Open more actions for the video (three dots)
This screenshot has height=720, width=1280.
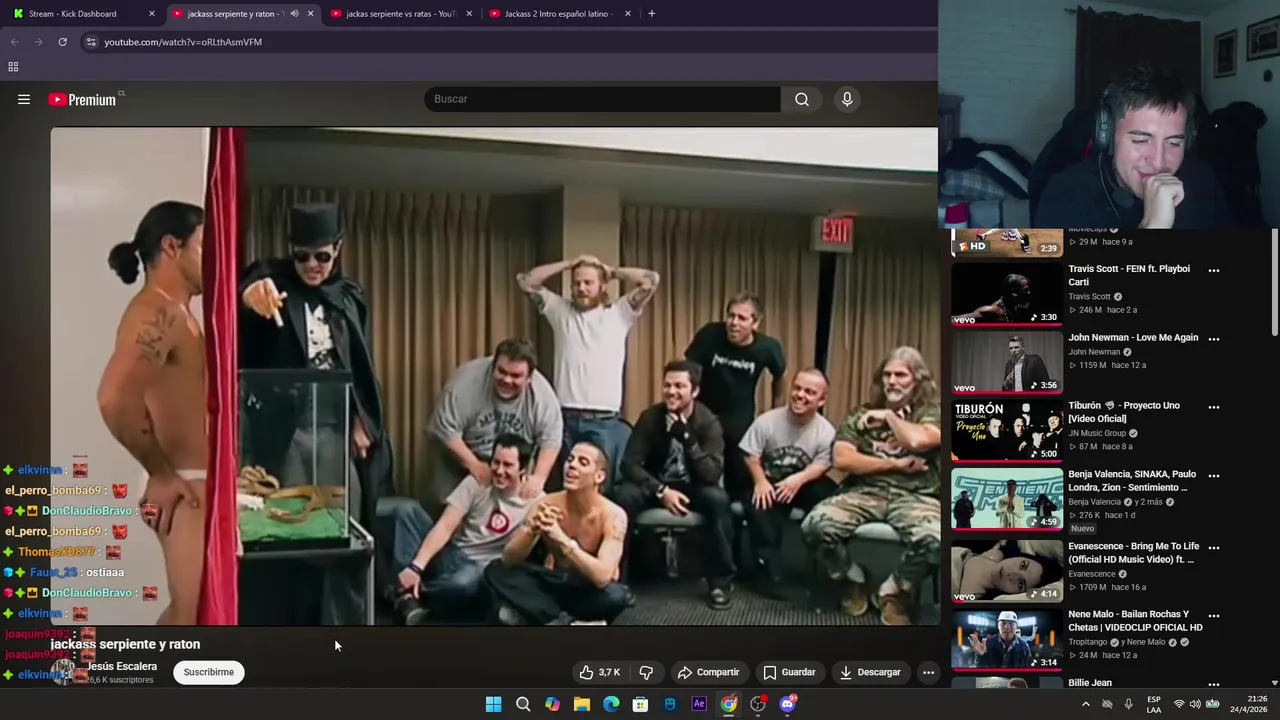[x=928, y=672]
